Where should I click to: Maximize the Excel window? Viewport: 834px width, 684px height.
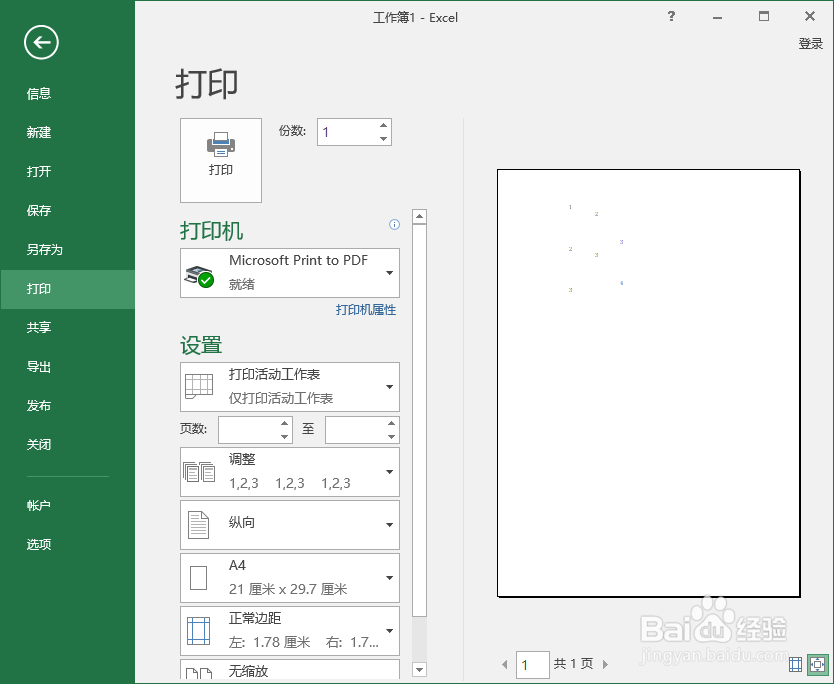pyautogui.click(x=764, y=16)
